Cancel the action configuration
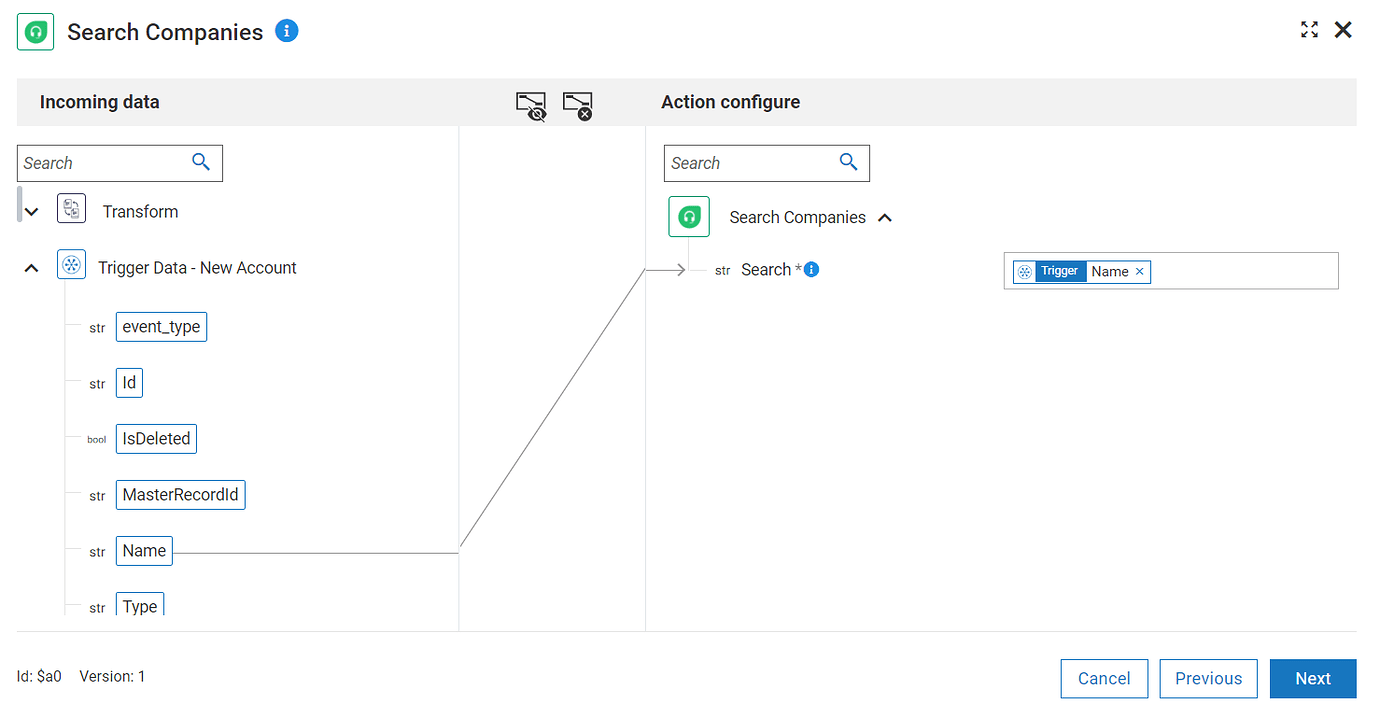The image size is (1380, 718). click(1104, 678)
